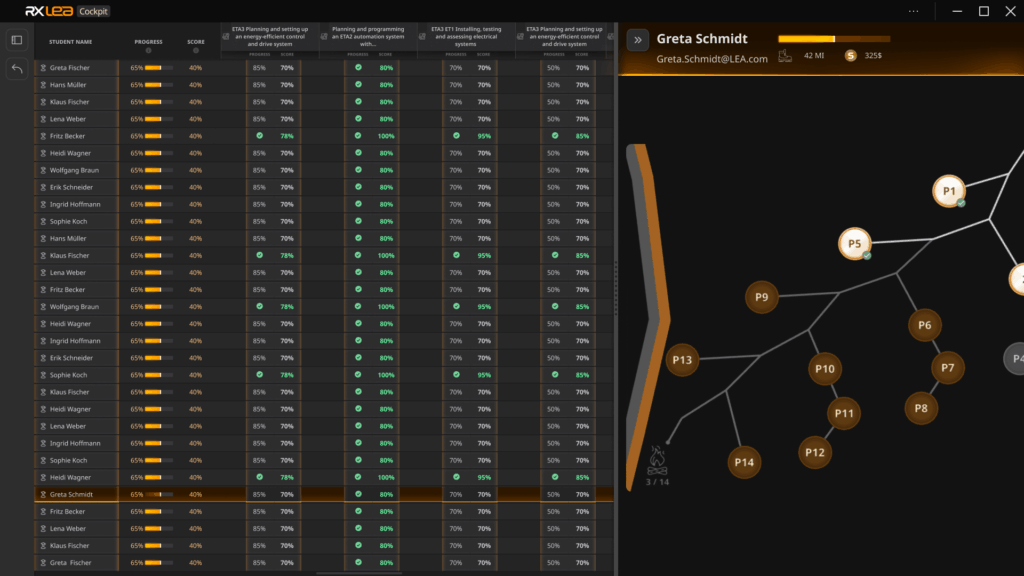Screen dimensions: 1024x576
Task: Click the filter circle under SCORE header
Action: click(196, 50)
